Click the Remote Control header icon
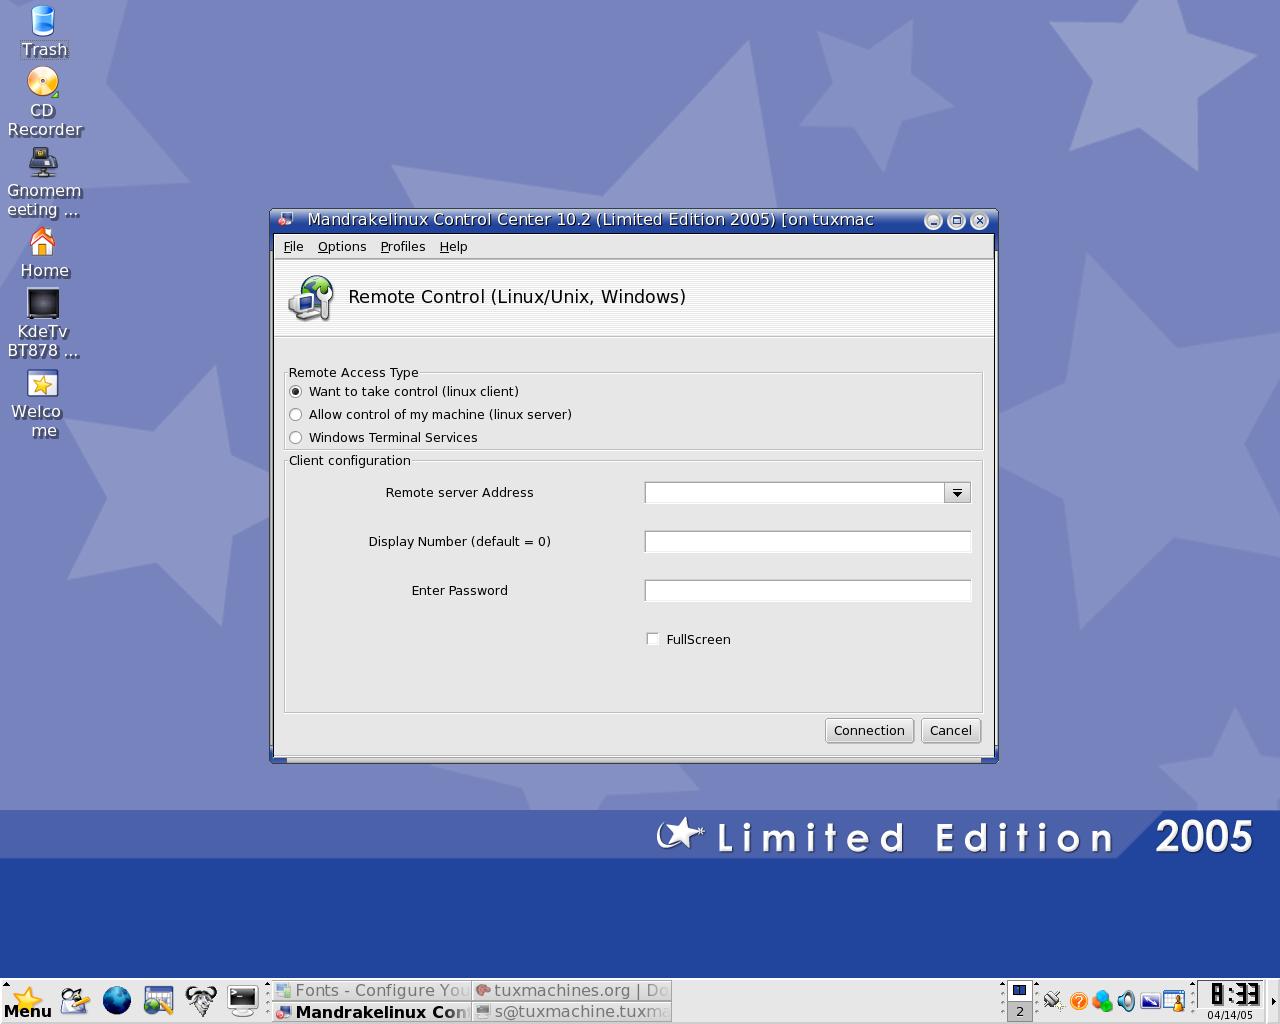This screenshot has height=1024, width=1280. 311,298
